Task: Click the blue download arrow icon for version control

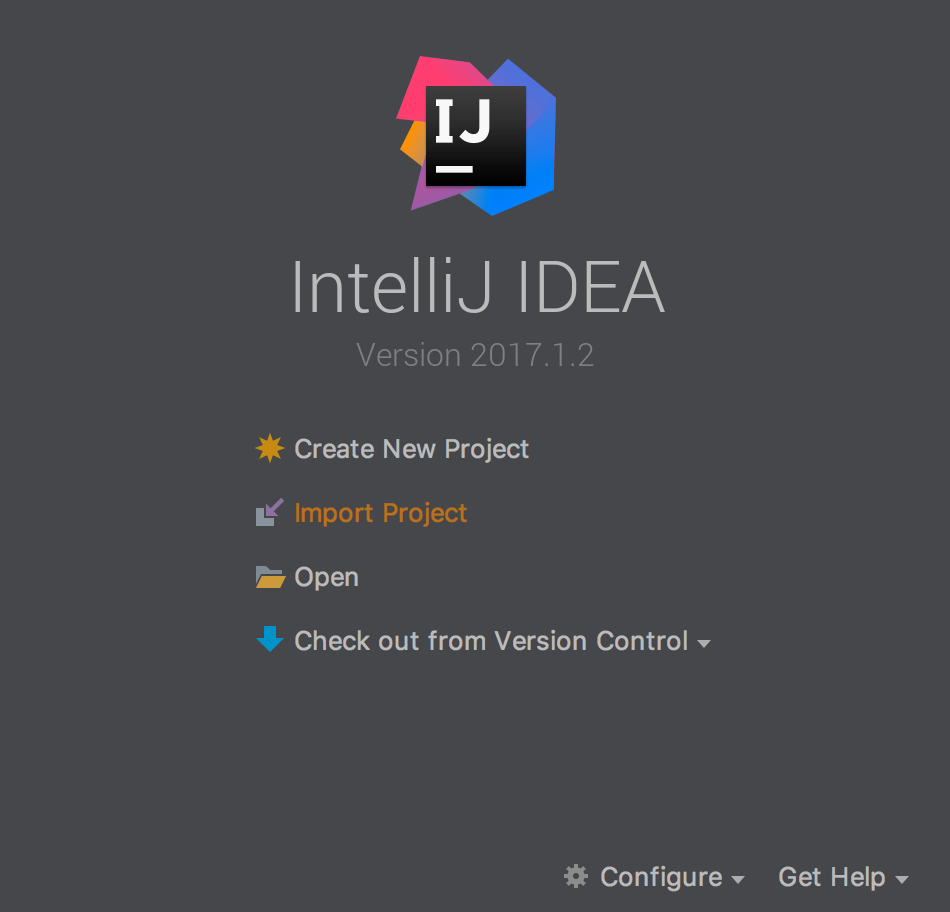Action: [270, 640]
